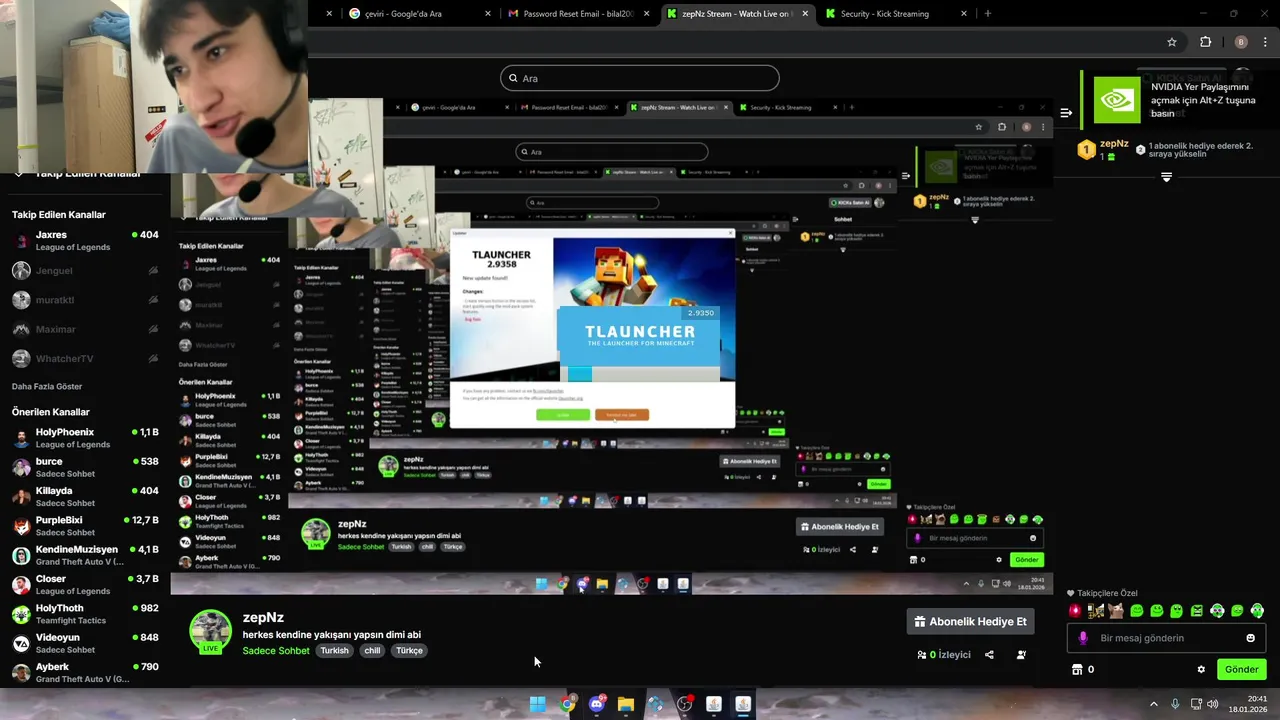Open Videoyun recommended channel
Image resolution: width=1280 pixels, height=720 pixels.
pos(85,643)
